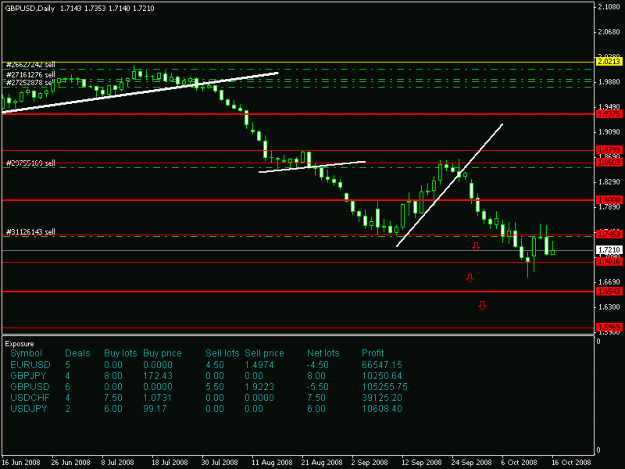The height and width of the screenshot is (469, 625).
Task: Click the red 1.7453 price tag
Action: tap(609, 234)
